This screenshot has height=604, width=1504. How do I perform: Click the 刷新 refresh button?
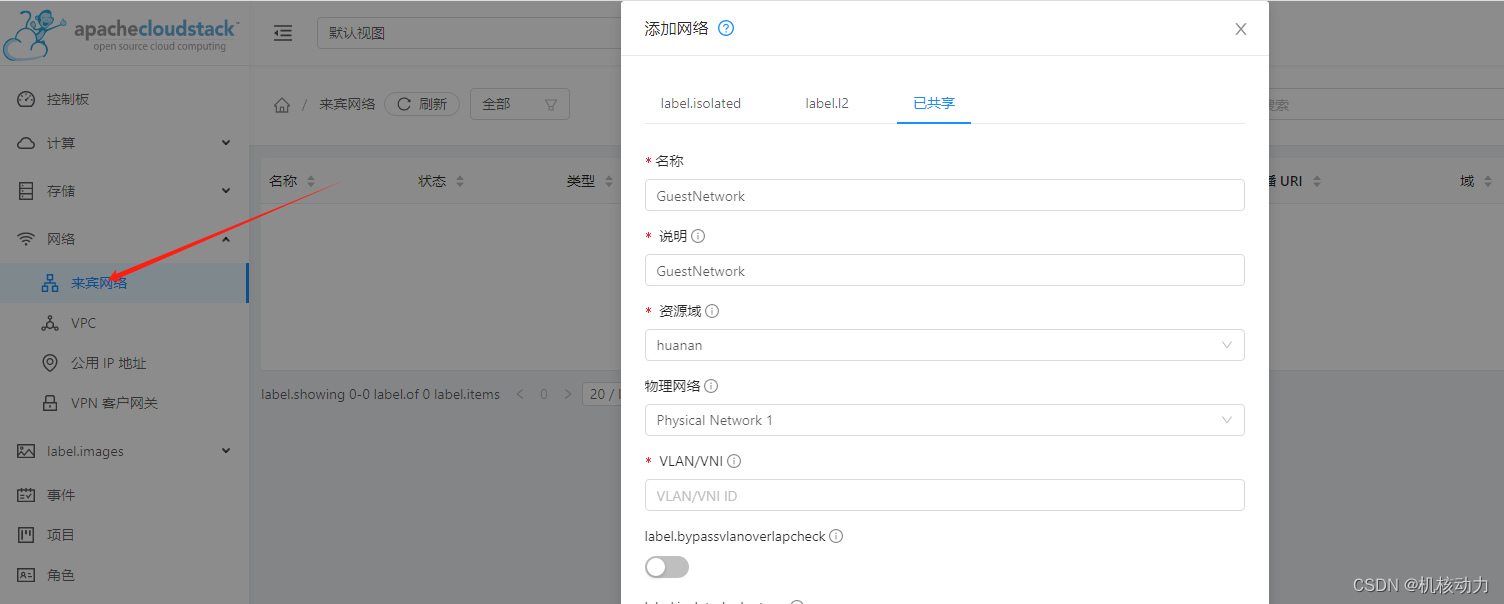421,103
